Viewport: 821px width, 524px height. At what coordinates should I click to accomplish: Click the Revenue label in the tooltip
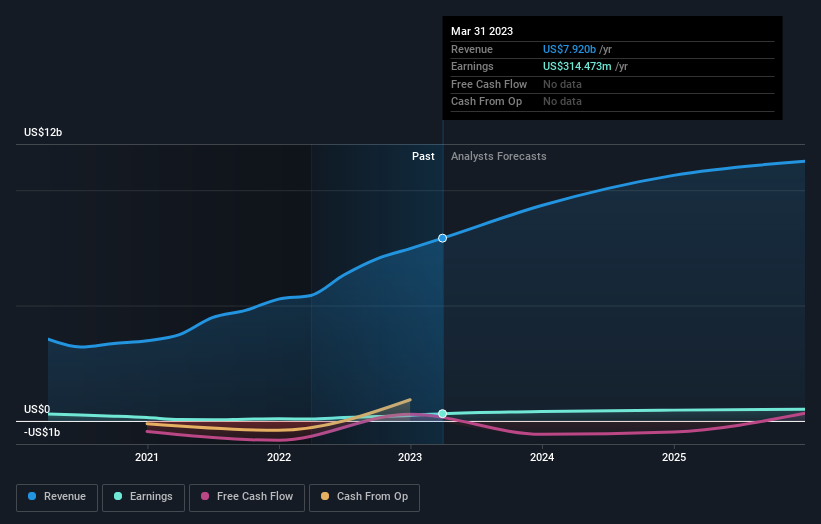click(x=472, y=49)
